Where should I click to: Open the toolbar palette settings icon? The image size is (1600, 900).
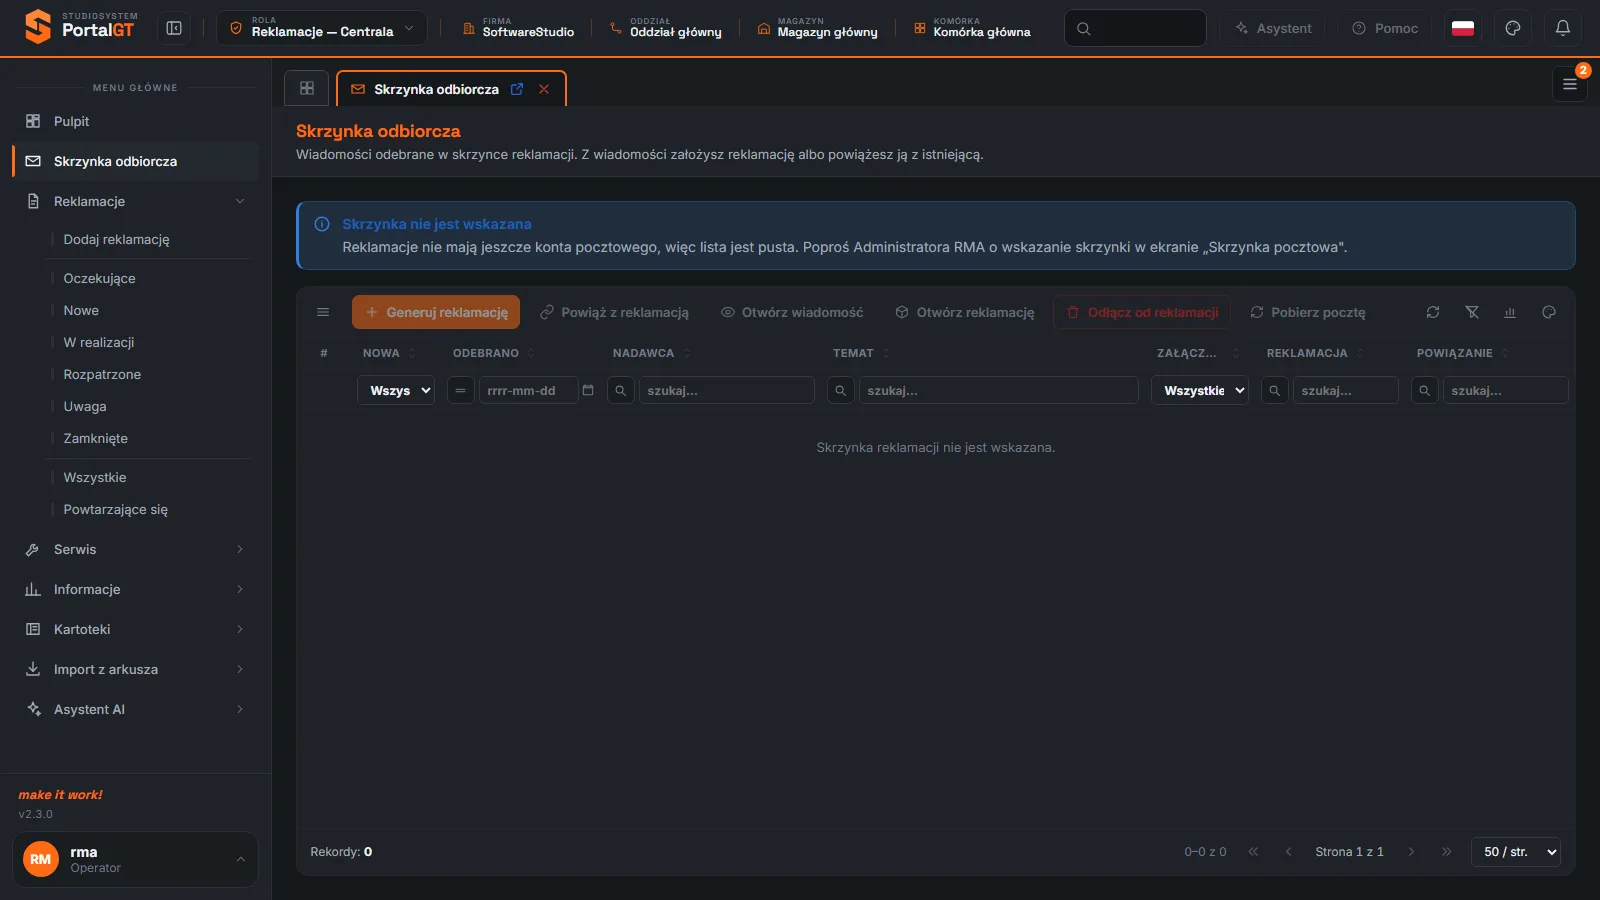point(1549,312)
